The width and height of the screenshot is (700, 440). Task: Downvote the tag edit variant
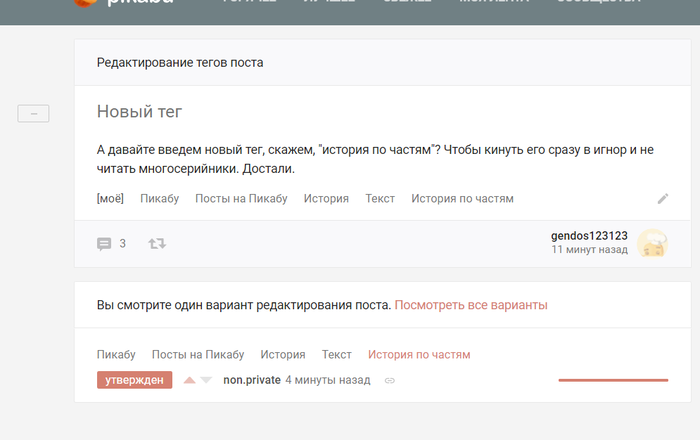point(206,380)
